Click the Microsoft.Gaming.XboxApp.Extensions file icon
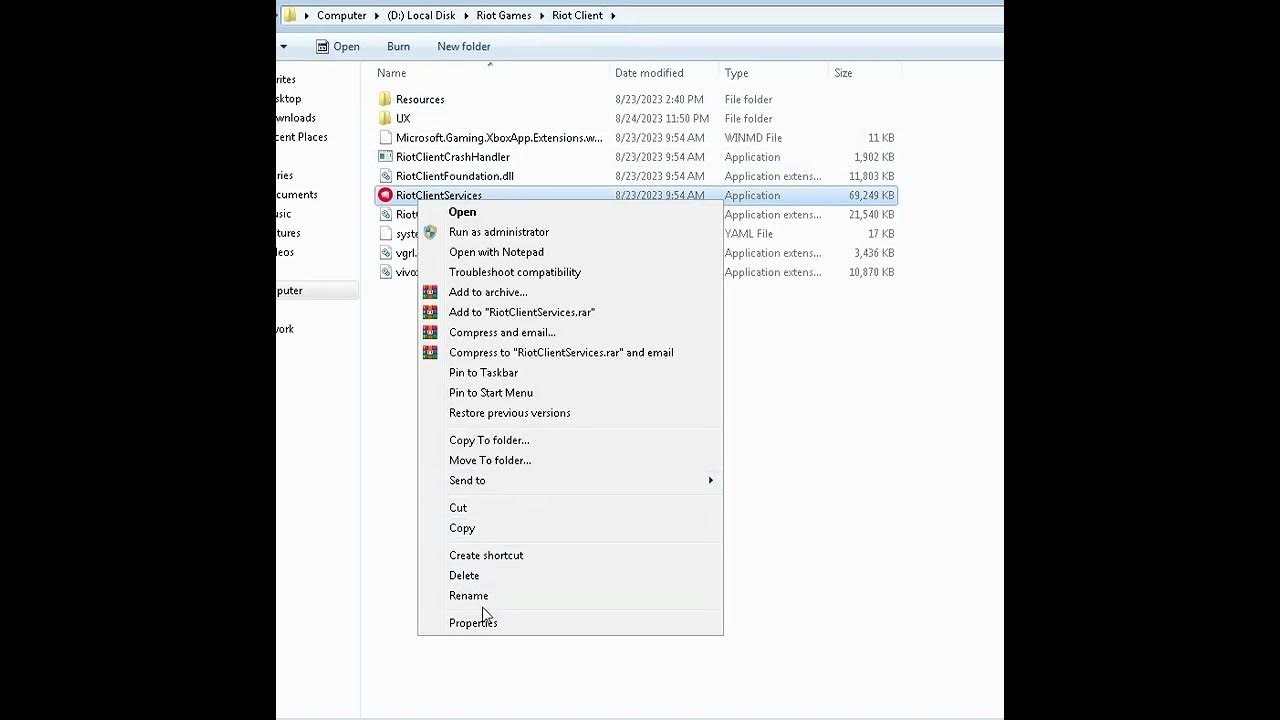Image resolution: width=1280 pixels, height=720 pixels. (x=385, y=137)
